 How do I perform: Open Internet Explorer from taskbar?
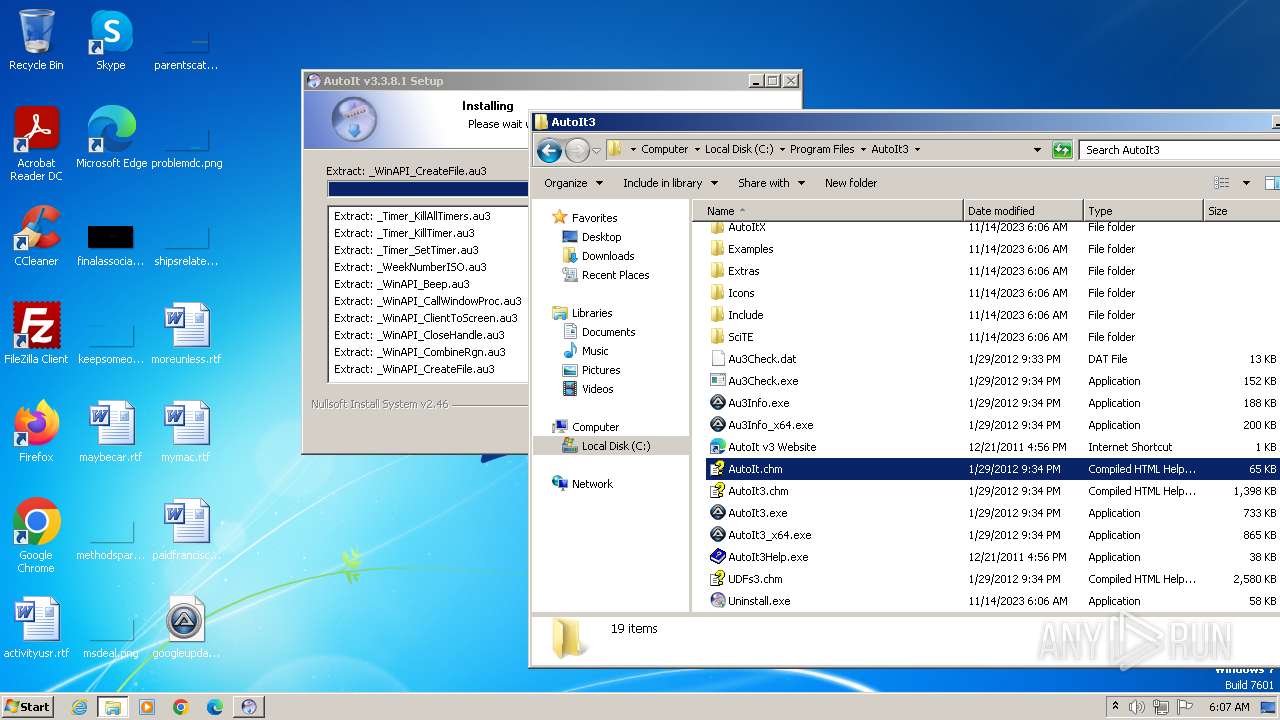click(x=79, y=707)
